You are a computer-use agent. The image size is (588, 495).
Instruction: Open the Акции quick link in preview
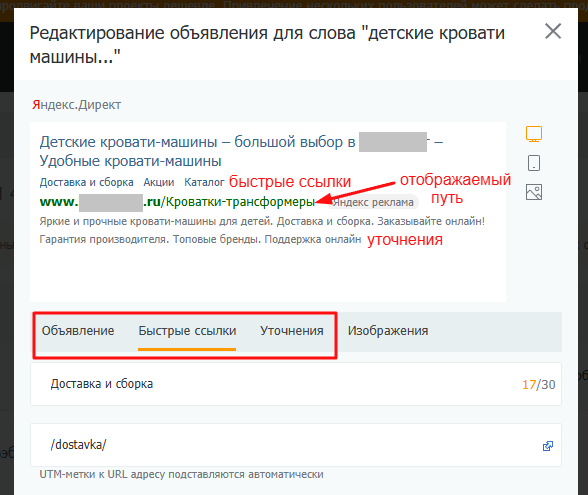pos(159,182)
